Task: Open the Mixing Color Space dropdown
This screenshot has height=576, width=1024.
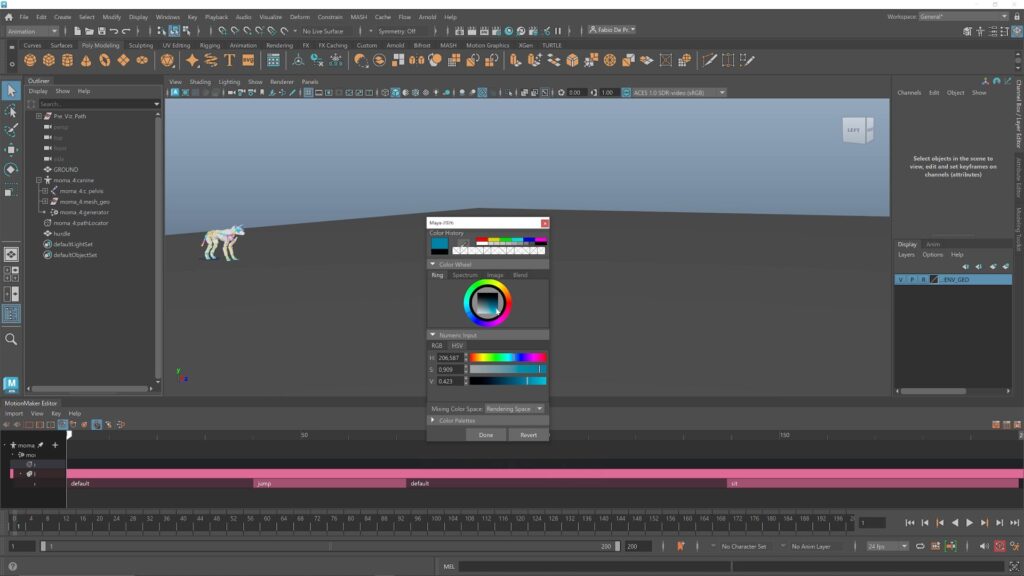Action: [x=515, y=409]
